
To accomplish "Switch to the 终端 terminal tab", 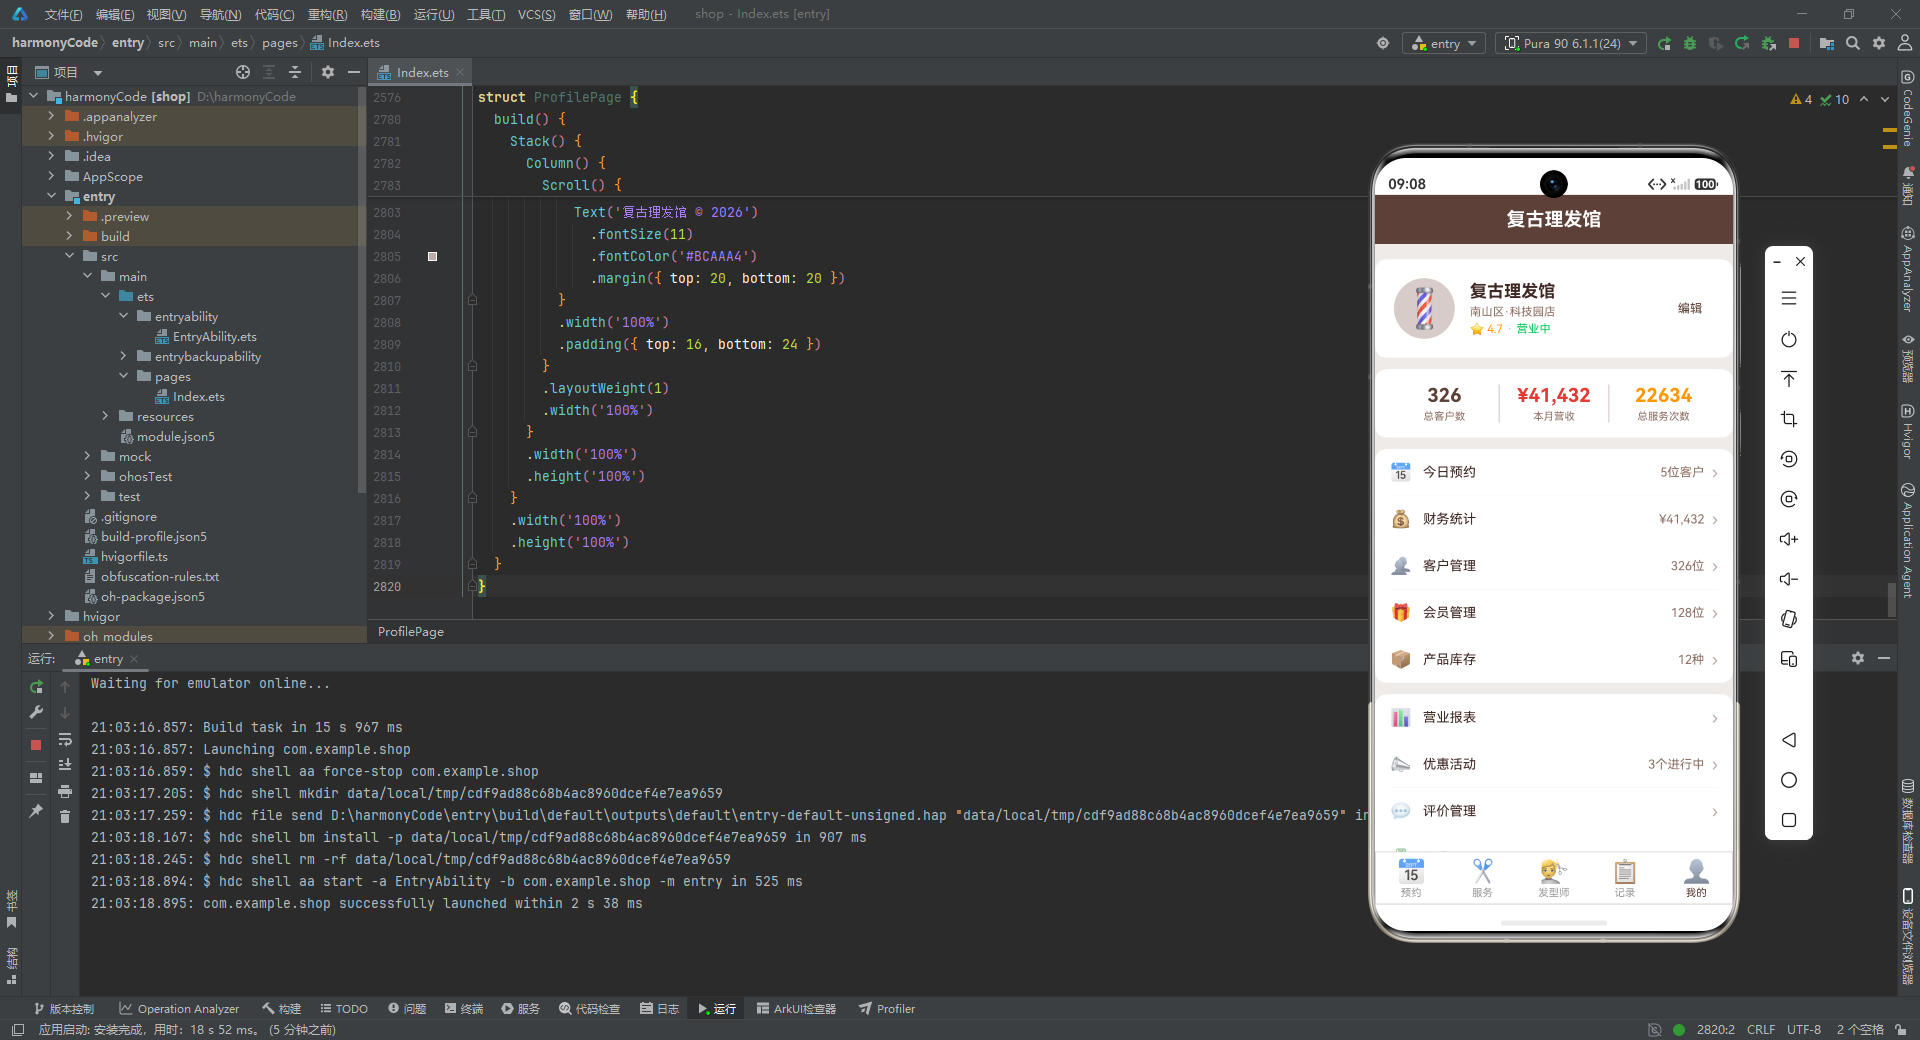I will click(x=463, y=1009).
